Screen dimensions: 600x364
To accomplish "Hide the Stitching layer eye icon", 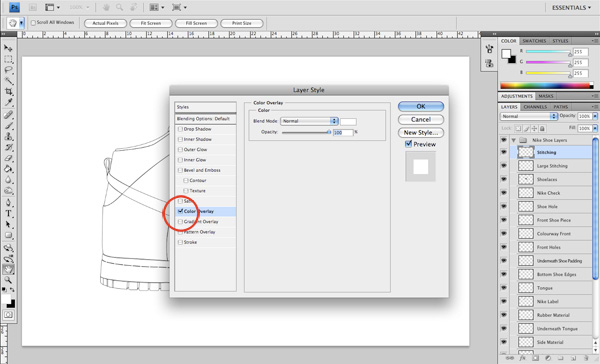I will point(504,152).
